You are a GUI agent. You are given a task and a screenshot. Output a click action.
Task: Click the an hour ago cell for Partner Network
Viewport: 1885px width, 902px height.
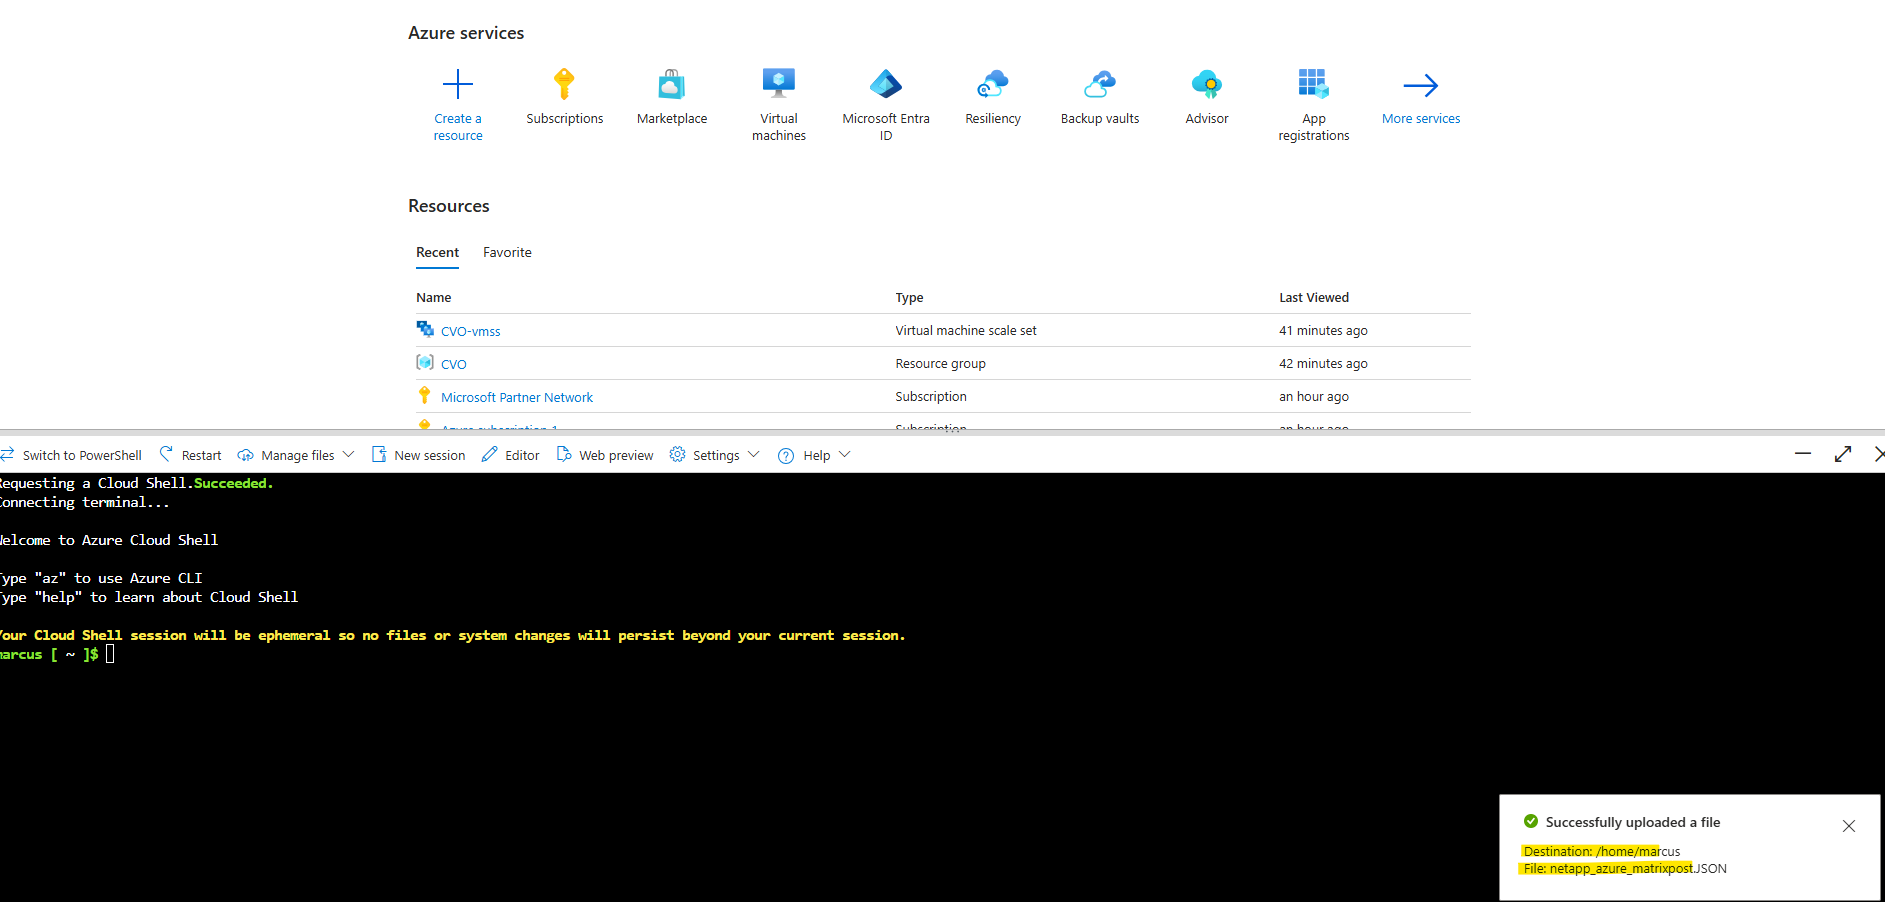point(1314,397)
